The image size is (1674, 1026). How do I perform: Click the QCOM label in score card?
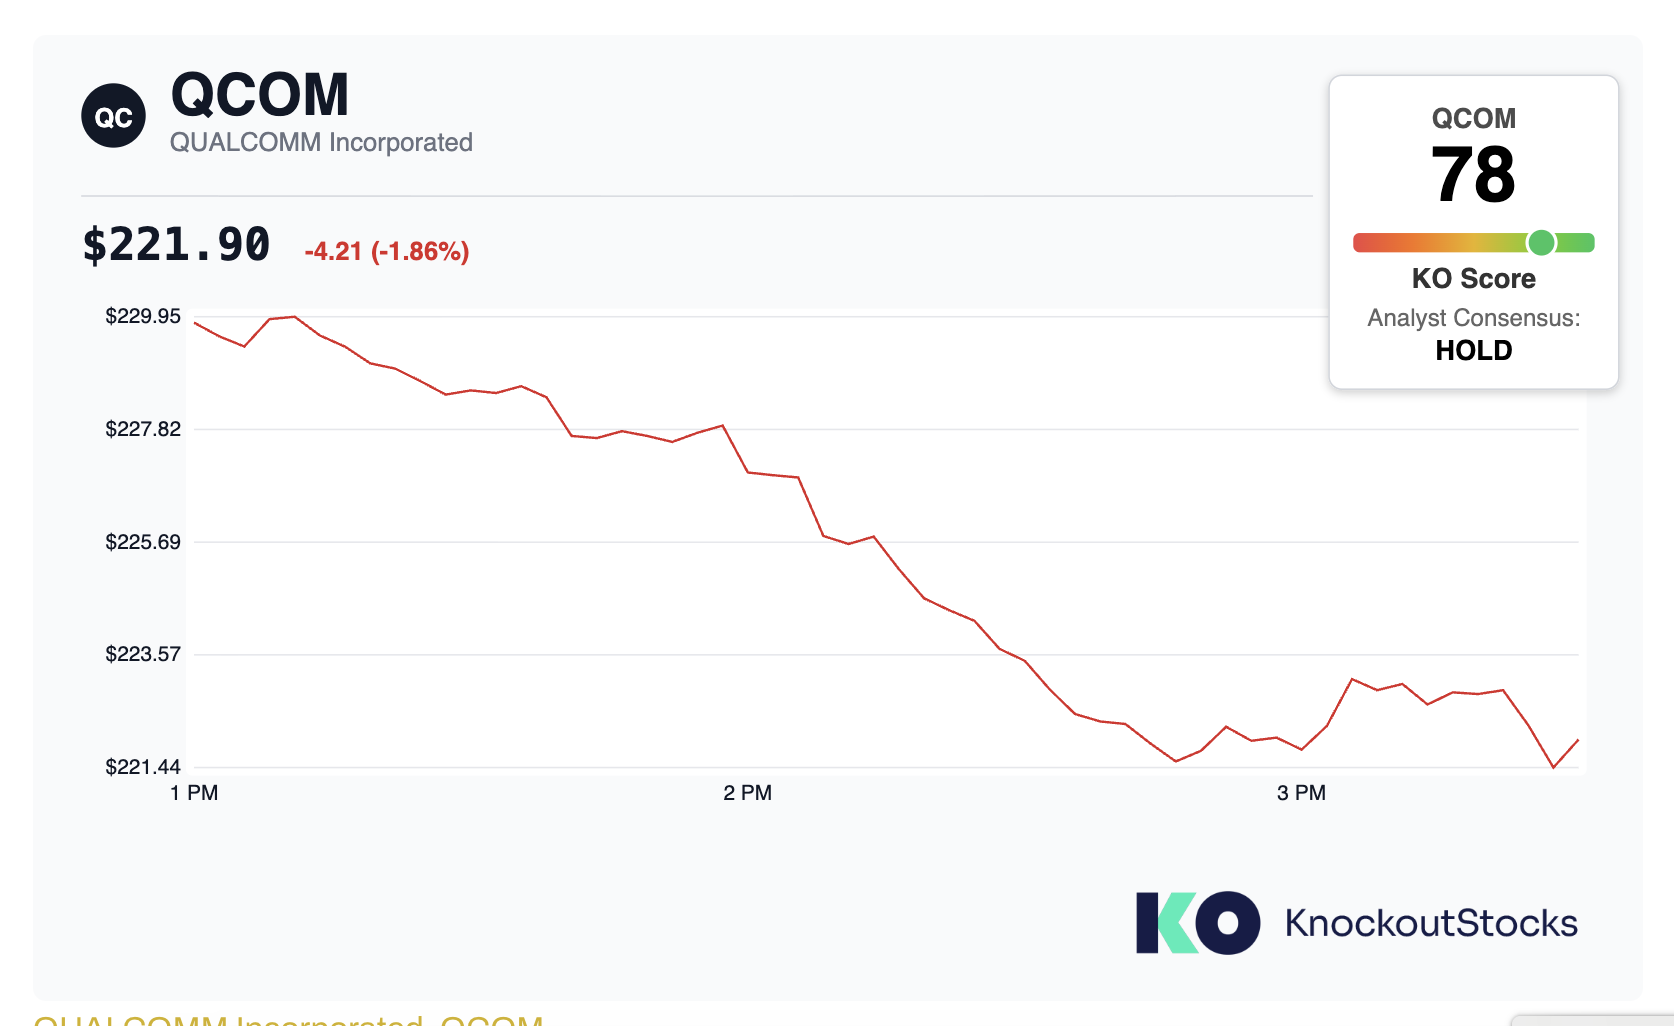tap(1474, 118)
